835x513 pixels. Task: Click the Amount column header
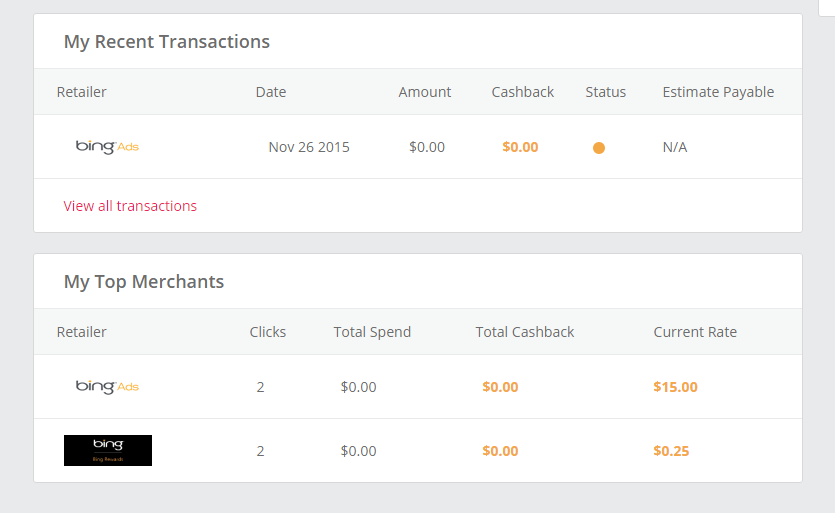[425, 92]
